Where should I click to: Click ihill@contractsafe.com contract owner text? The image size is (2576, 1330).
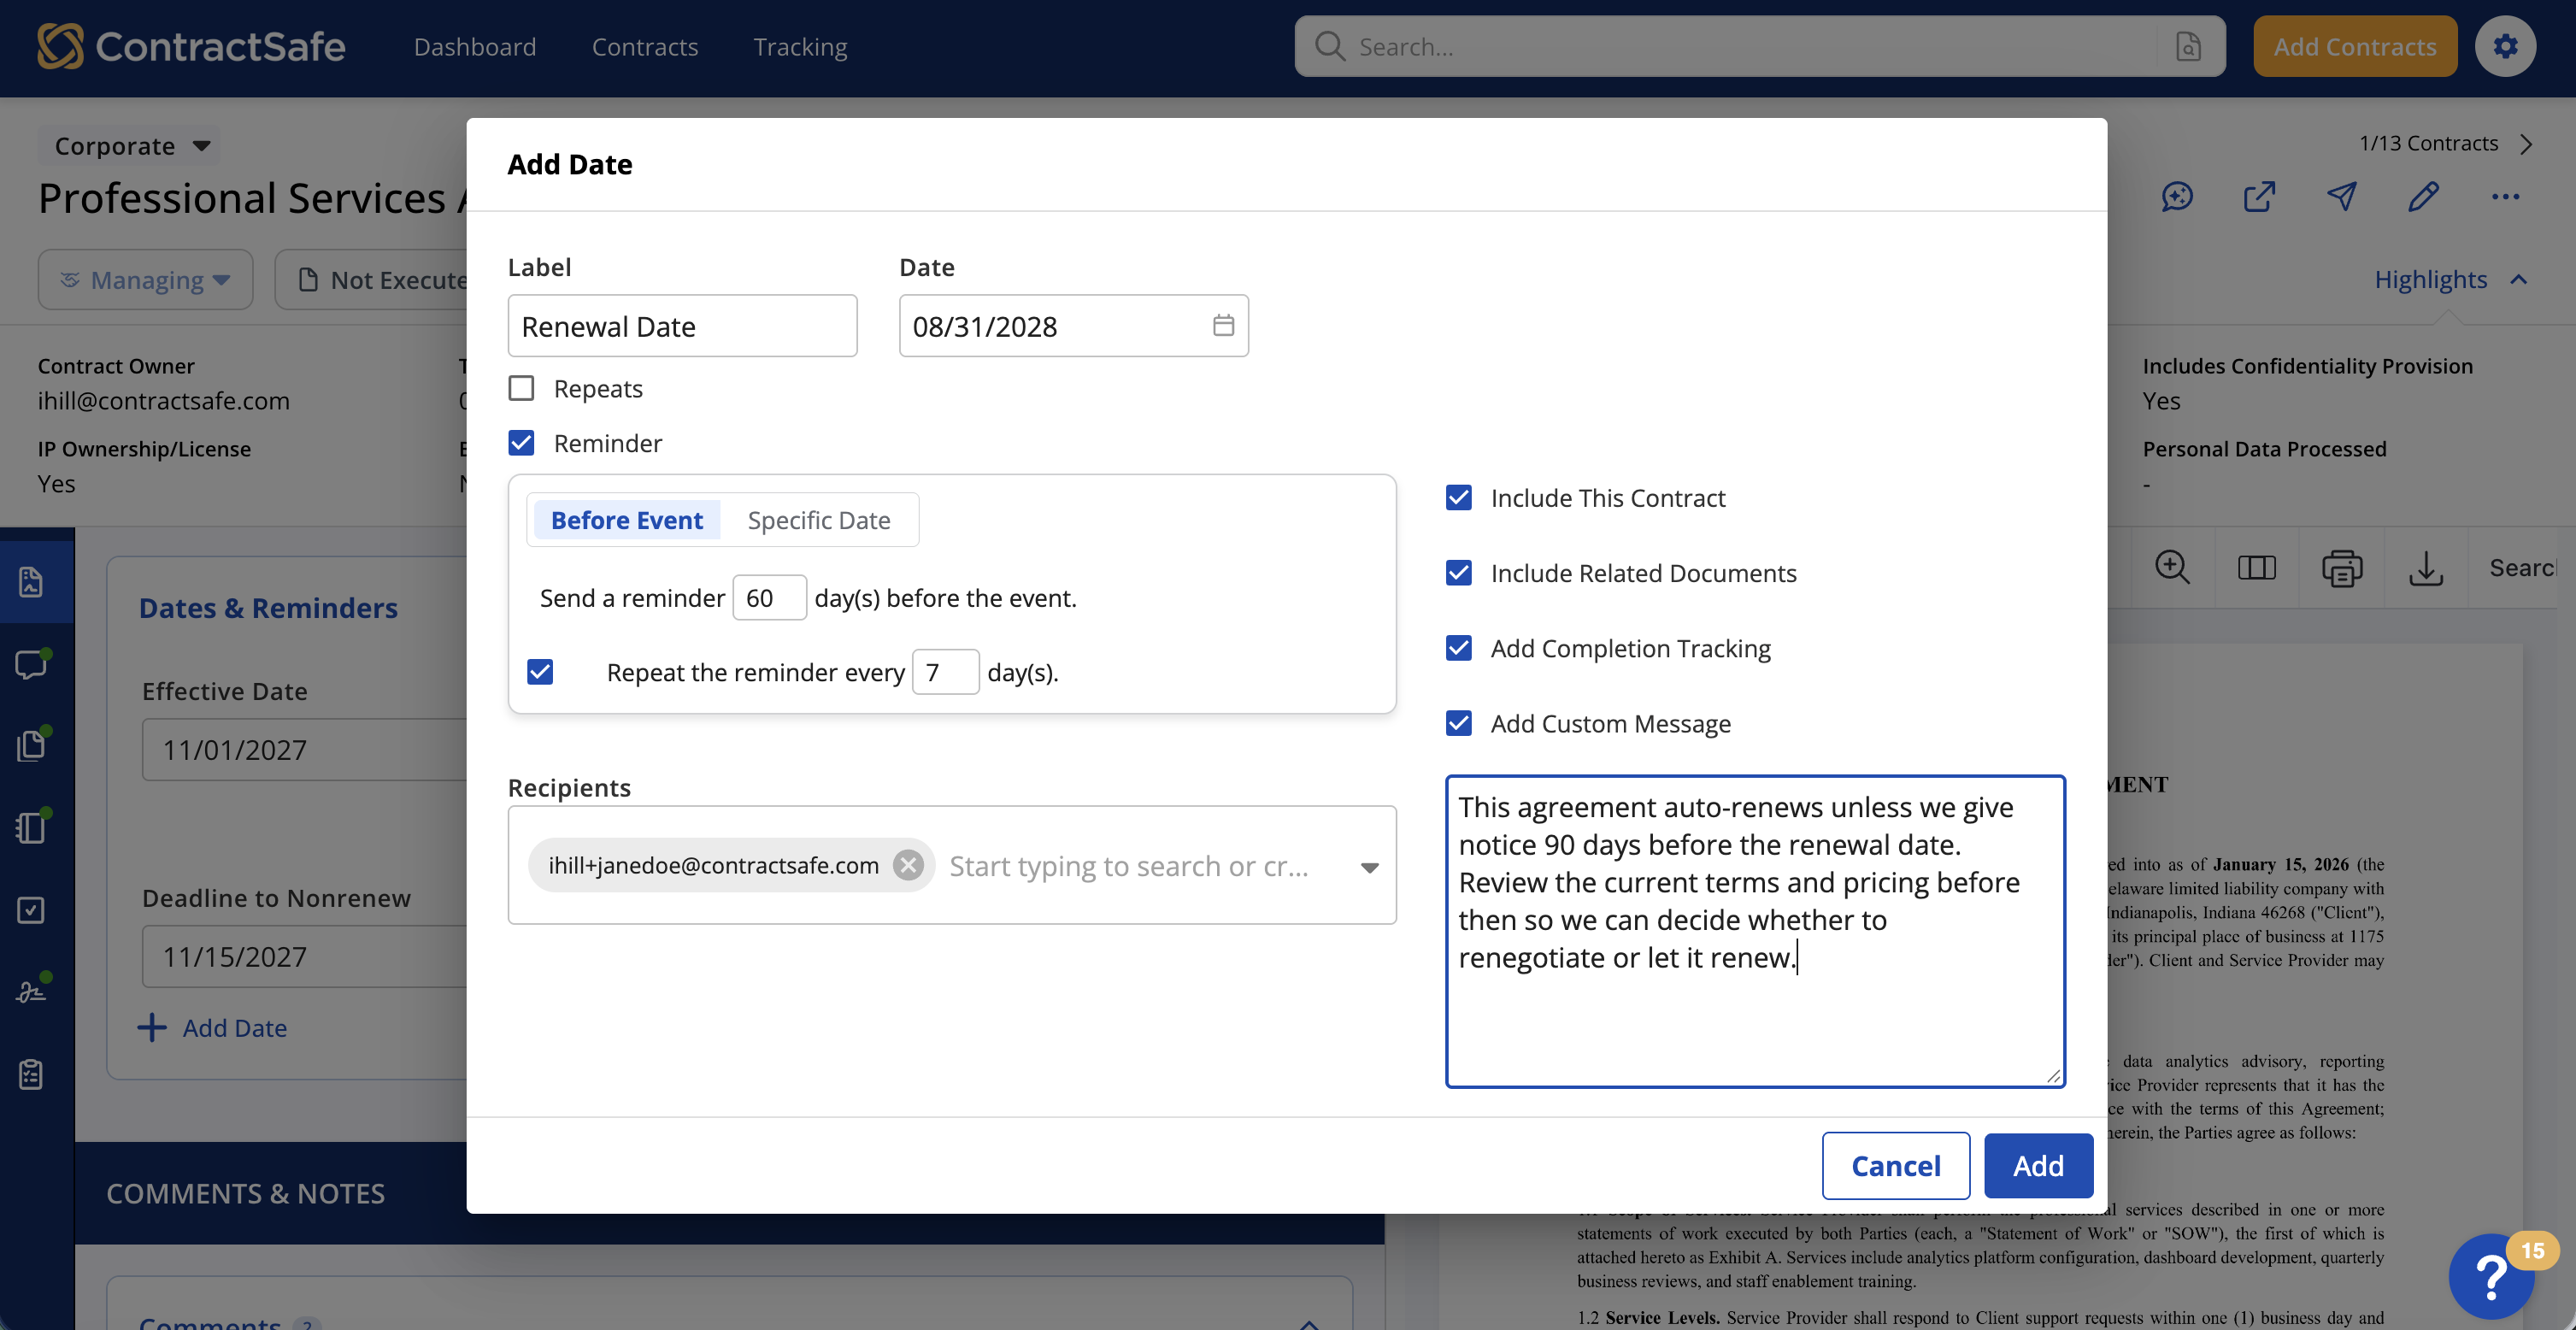point(164,400)
